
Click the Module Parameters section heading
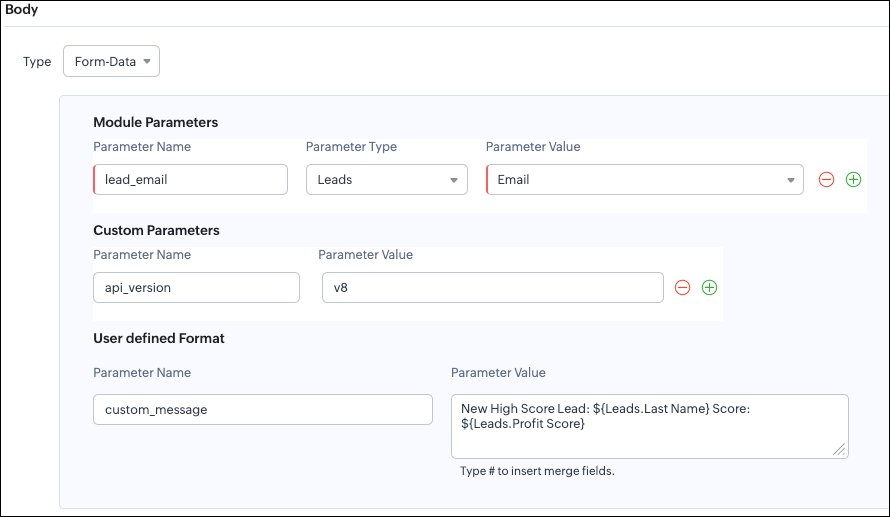point(155,123)
